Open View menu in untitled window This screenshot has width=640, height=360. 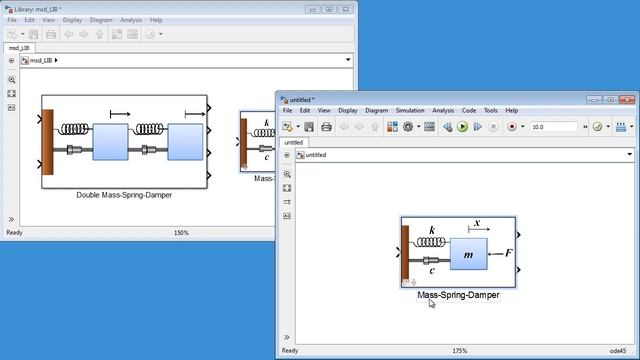click(x=324, y=110)
